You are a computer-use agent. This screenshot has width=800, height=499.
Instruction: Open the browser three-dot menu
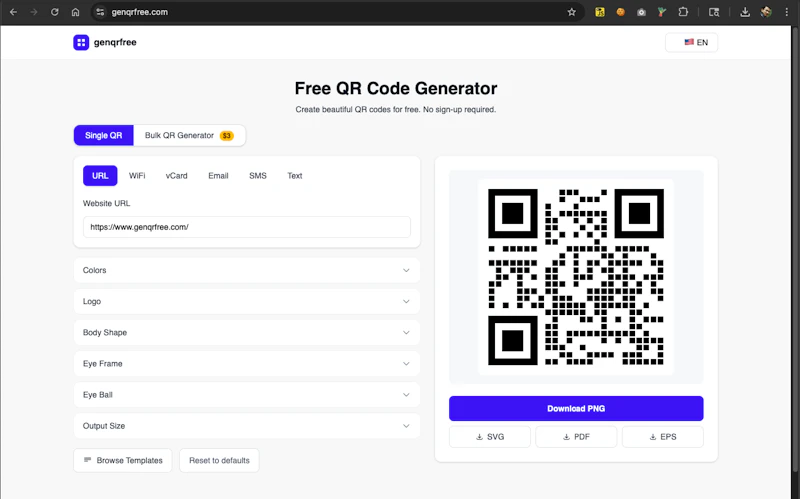(x=786, y=12)
